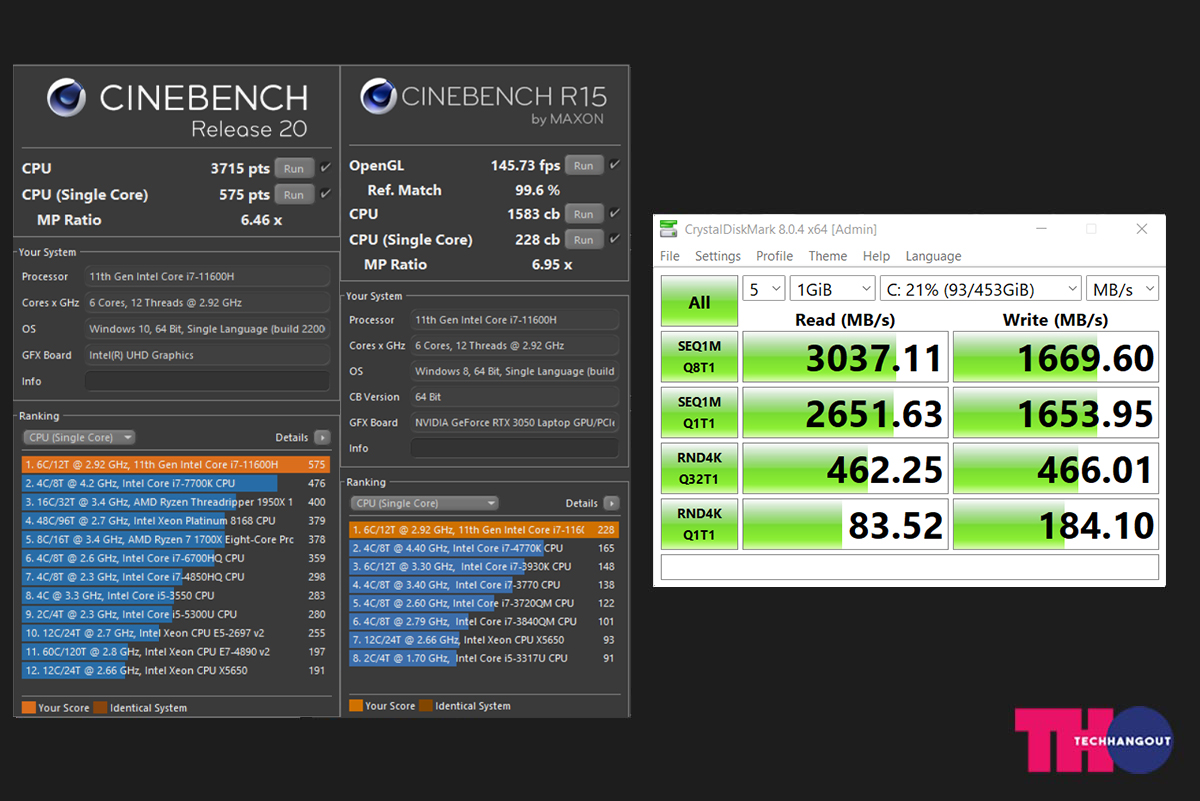Select the i5-3317U row in R15 ranking
Image resolution: width=1200 pixels, height=801 pixels.
point(484,658)
